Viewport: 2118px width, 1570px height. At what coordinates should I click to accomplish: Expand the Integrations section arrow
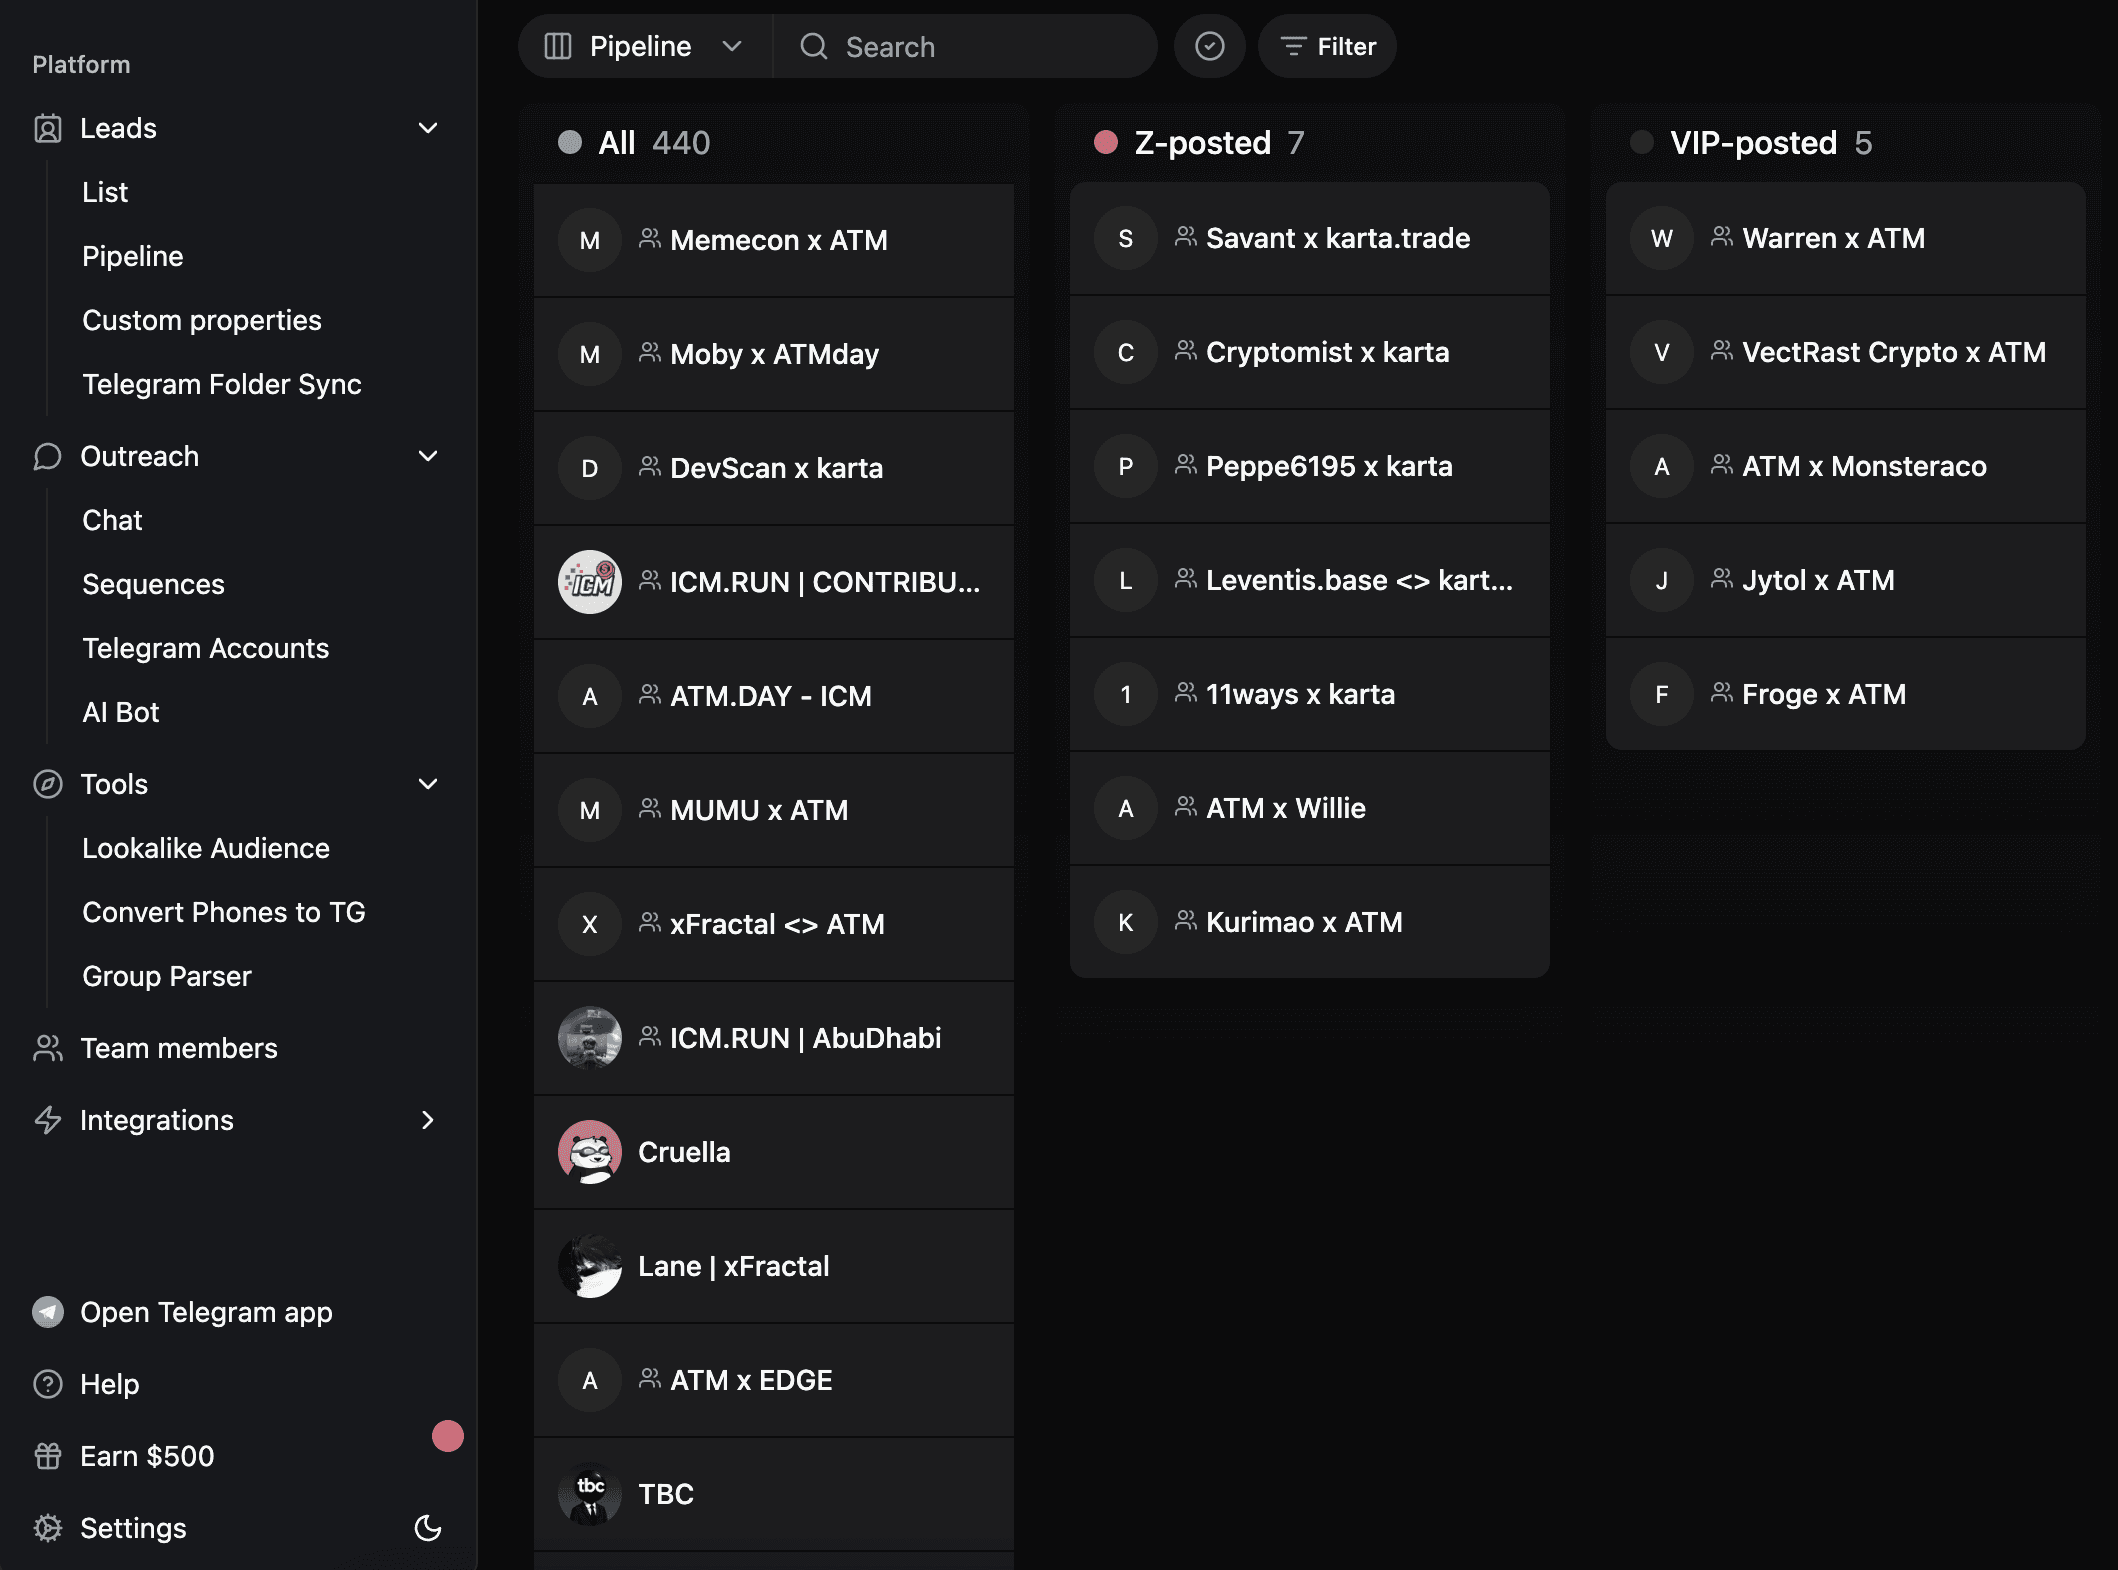pos(428,1120)
